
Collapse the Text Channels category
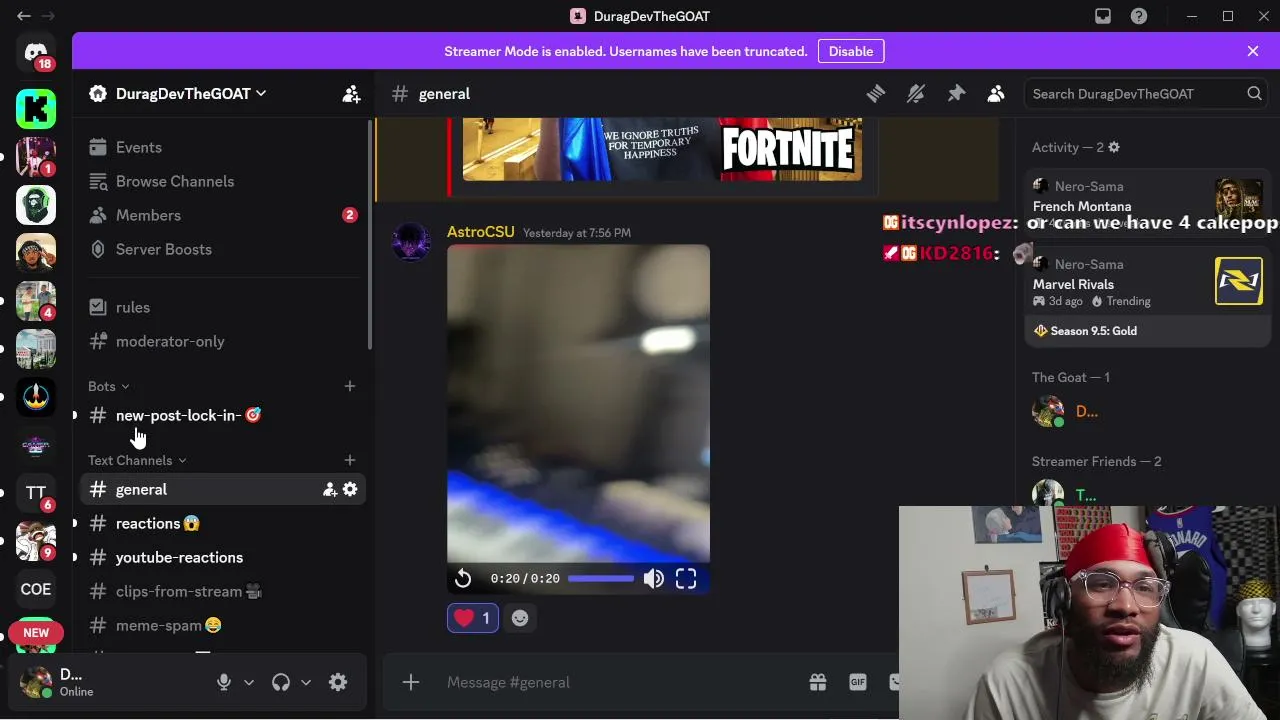click(138, 460)
